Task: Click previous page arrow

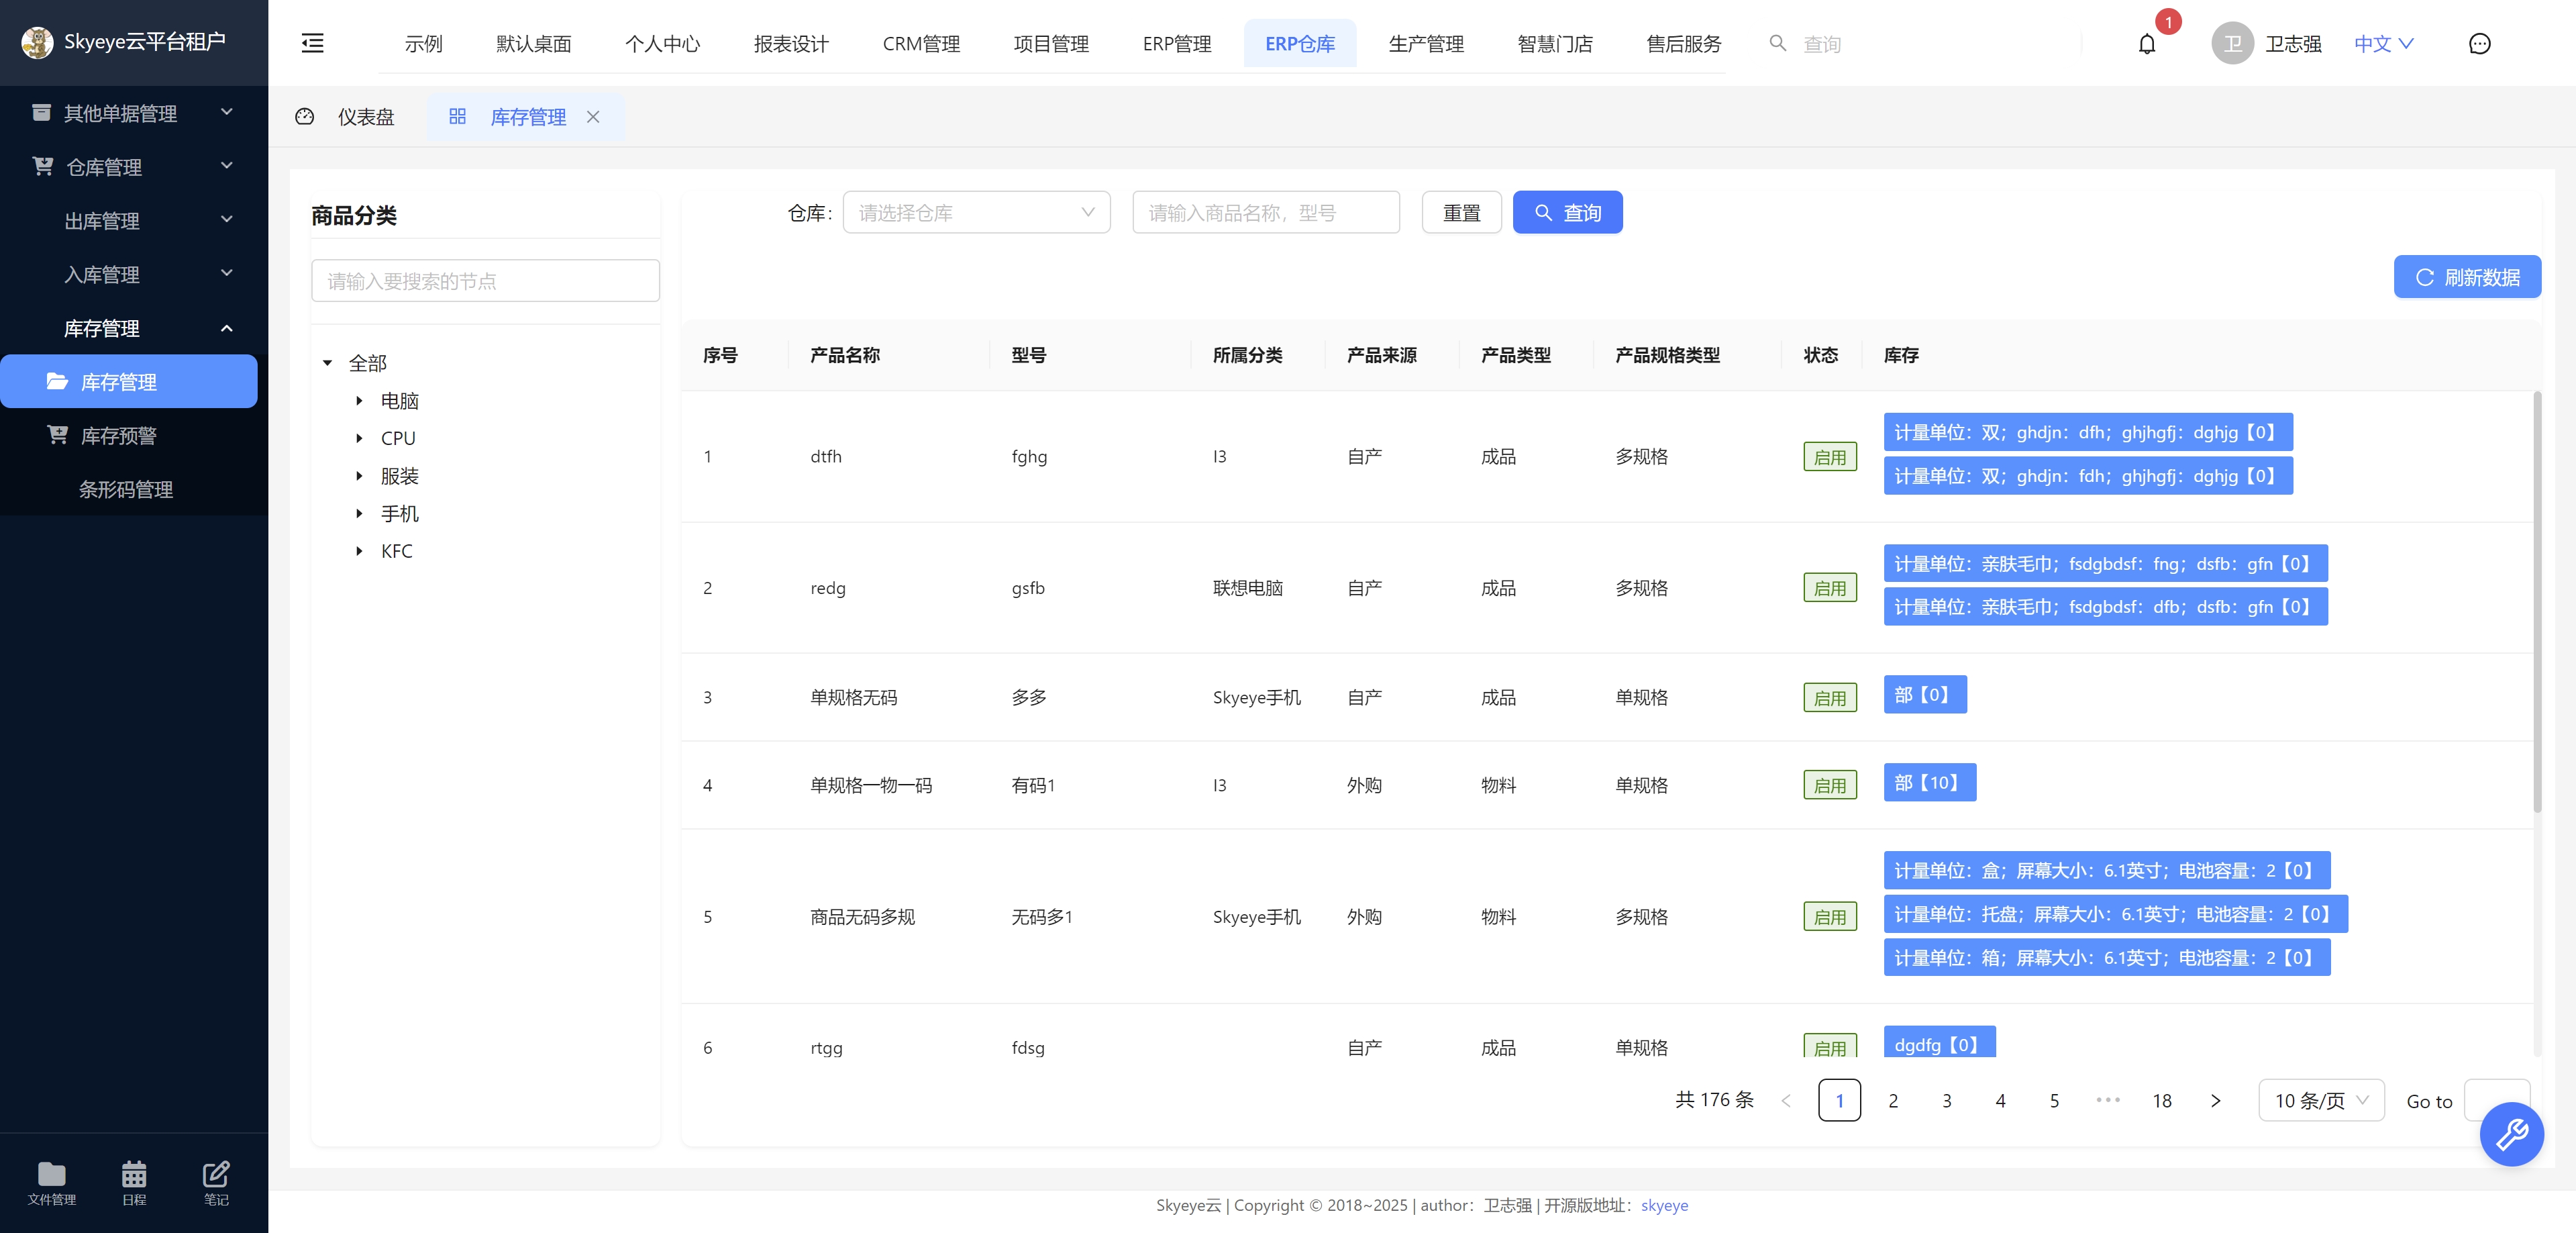Action: click(1786, 1100)
